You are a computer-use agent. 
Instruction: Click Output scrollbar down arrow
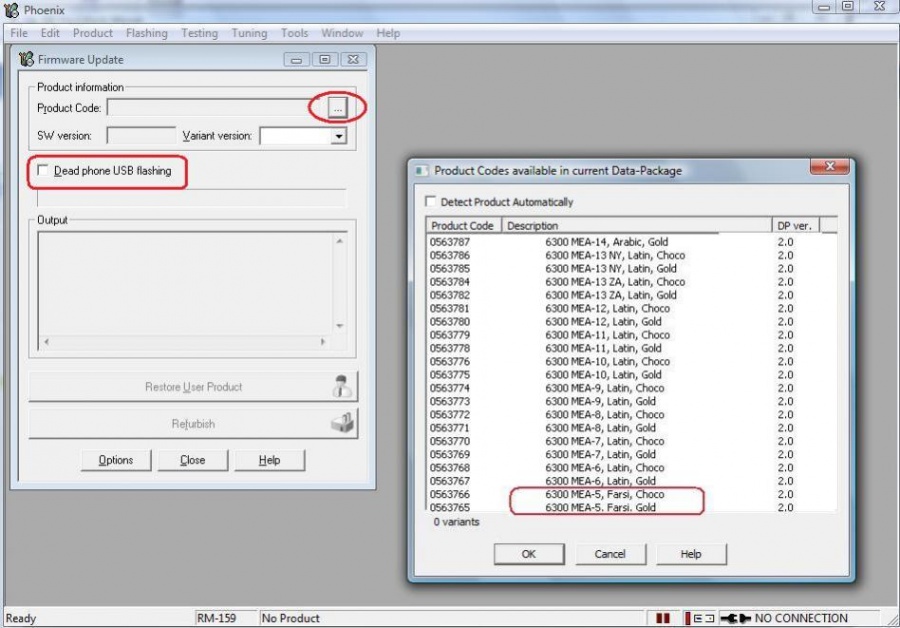pyautogui.click(x=340, y=325)
